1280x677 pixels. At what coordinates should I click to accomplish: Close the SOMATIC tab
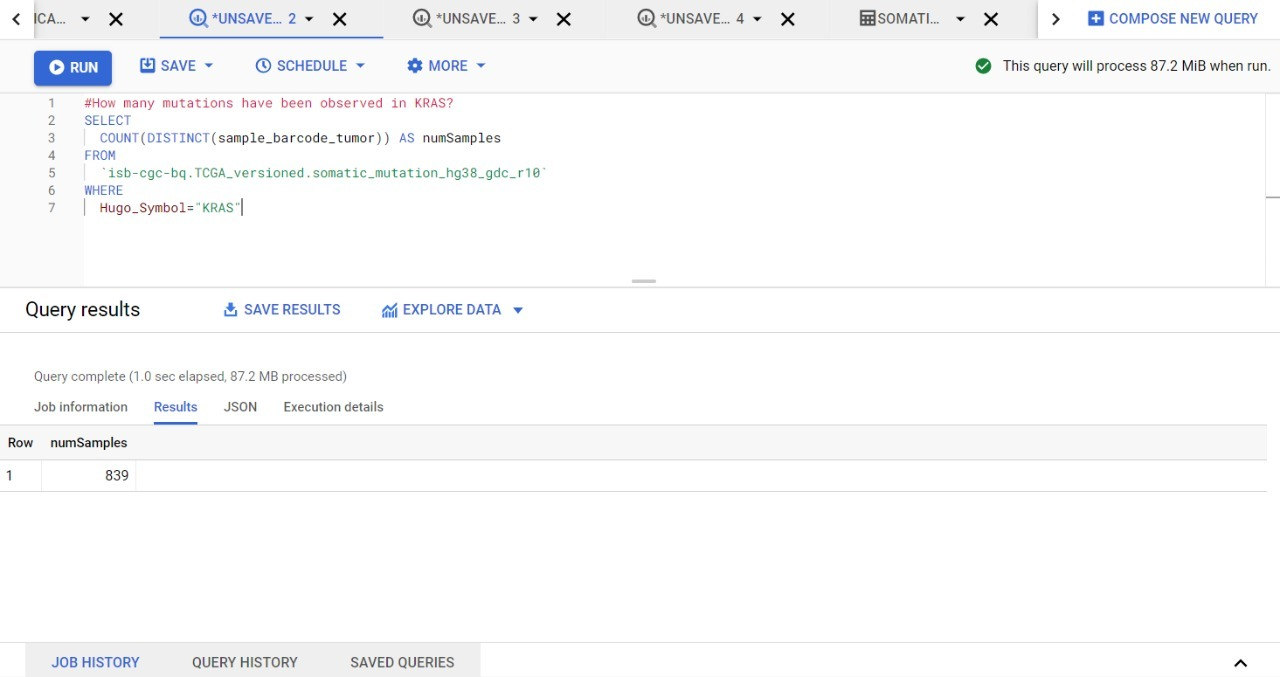(x=991, y=18)
